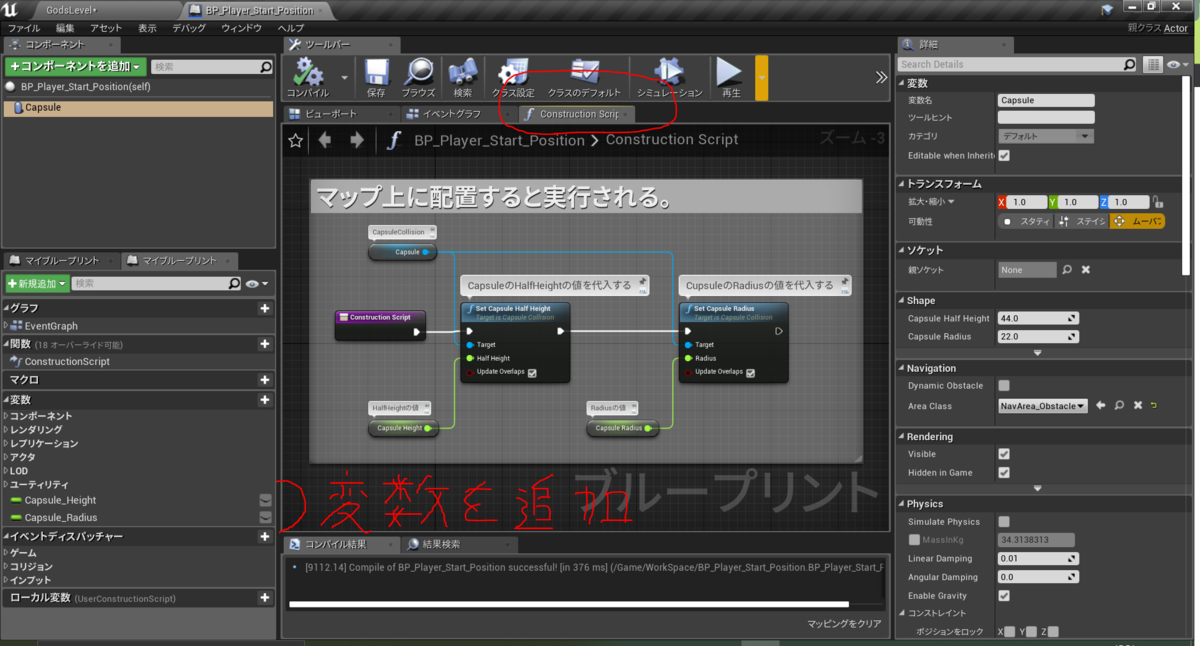The width and height of the screenshot is (1200, 646).
Task: Open the ブラウズ browse icon
Action: point(419,73)
